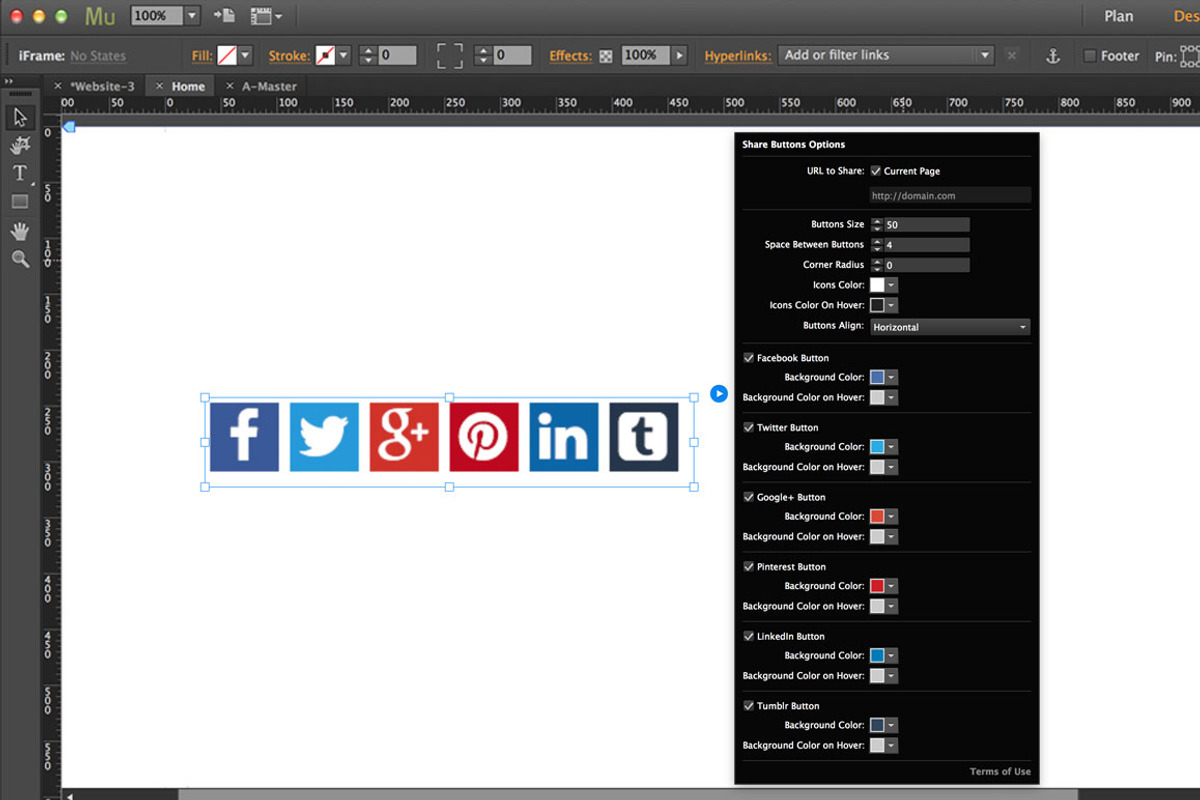Viewport: 1200px width, 800px height.
Task: Adjust the Corner Radius stepper
Action: coord(877,265)
